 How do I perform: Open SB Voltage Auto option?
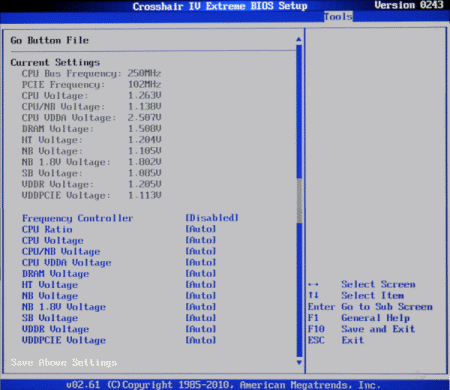tap(201, 318)
